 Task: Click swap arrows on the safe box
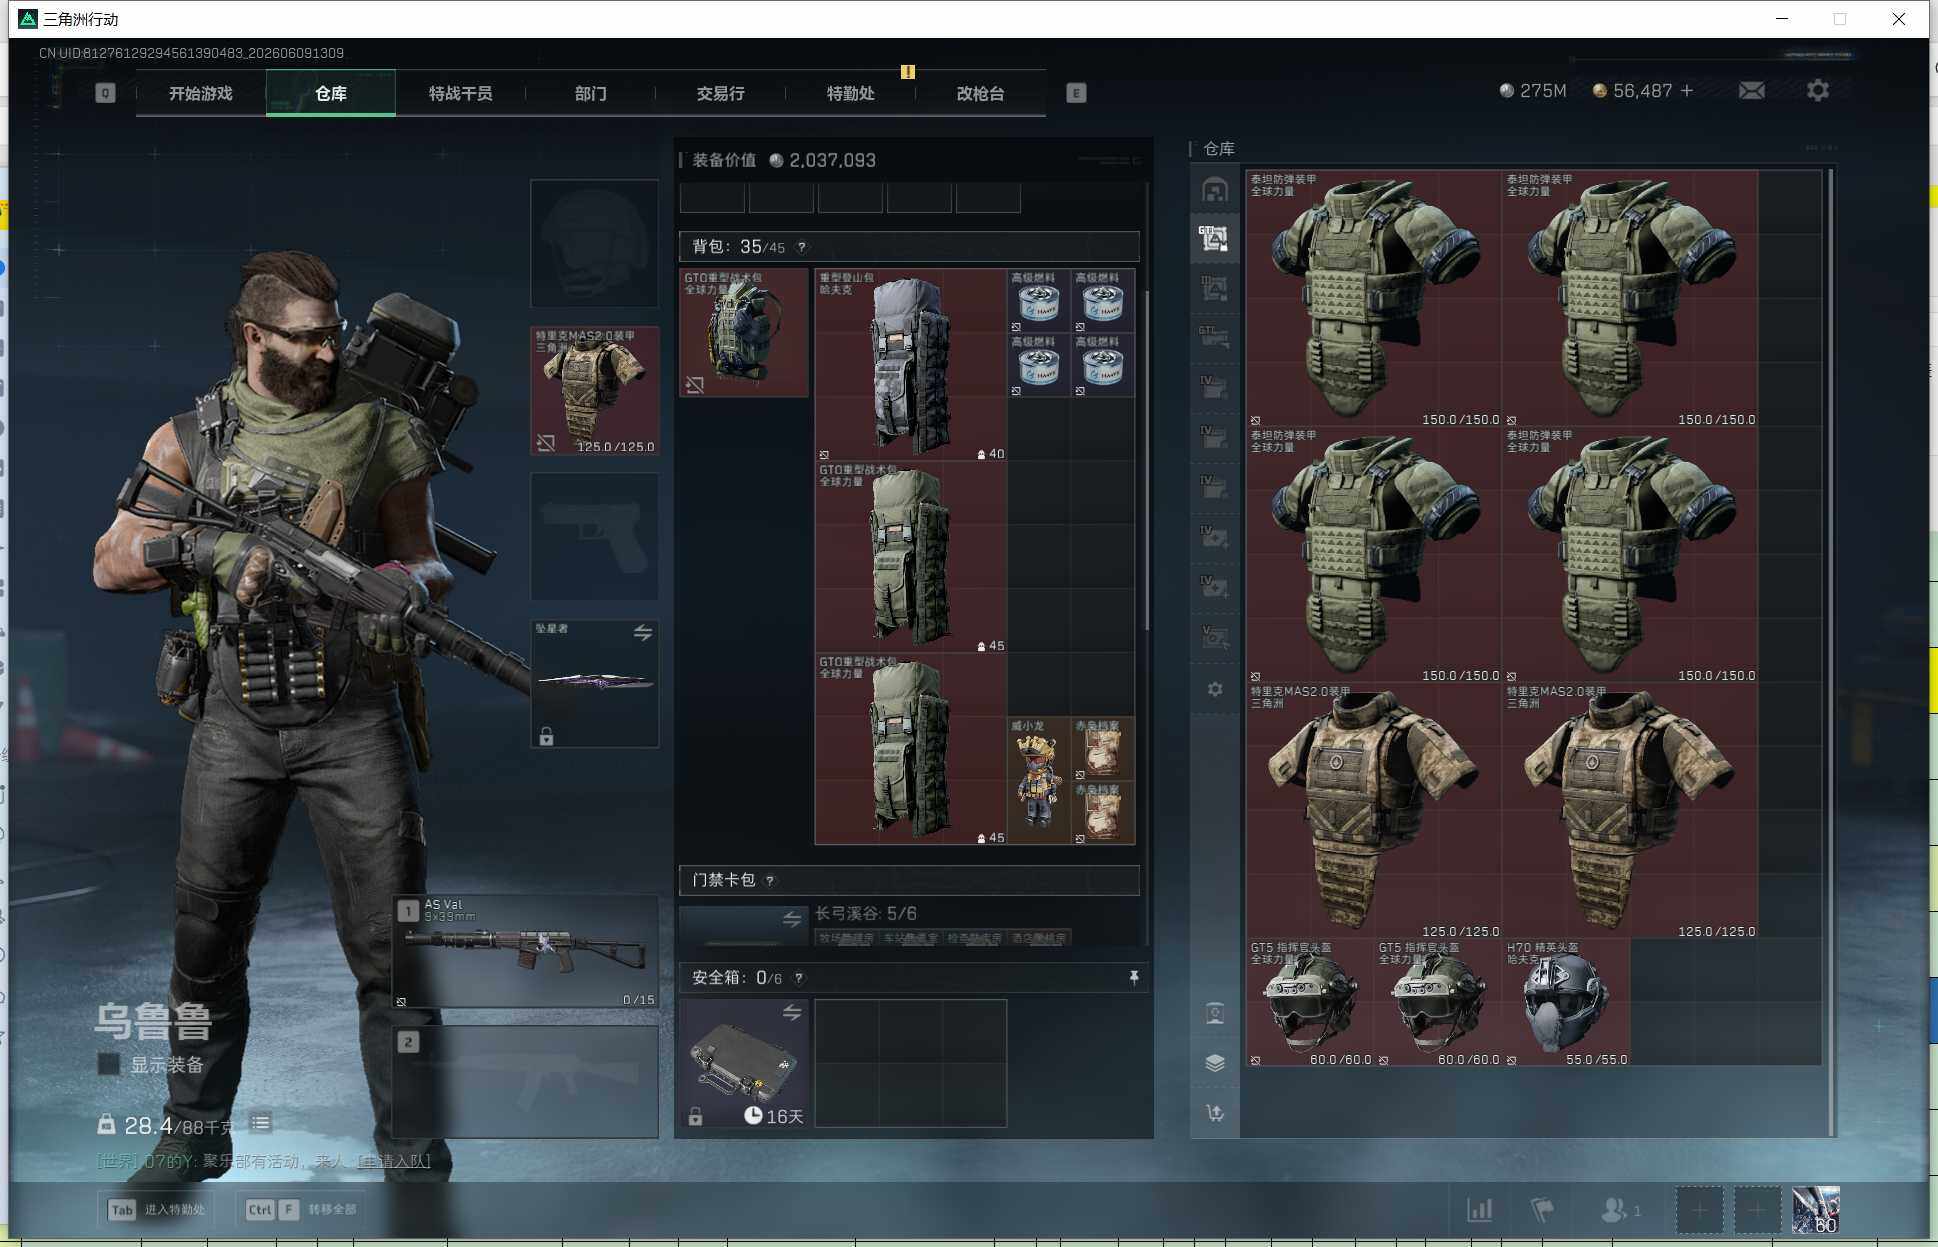click(x=792, y=1013)
